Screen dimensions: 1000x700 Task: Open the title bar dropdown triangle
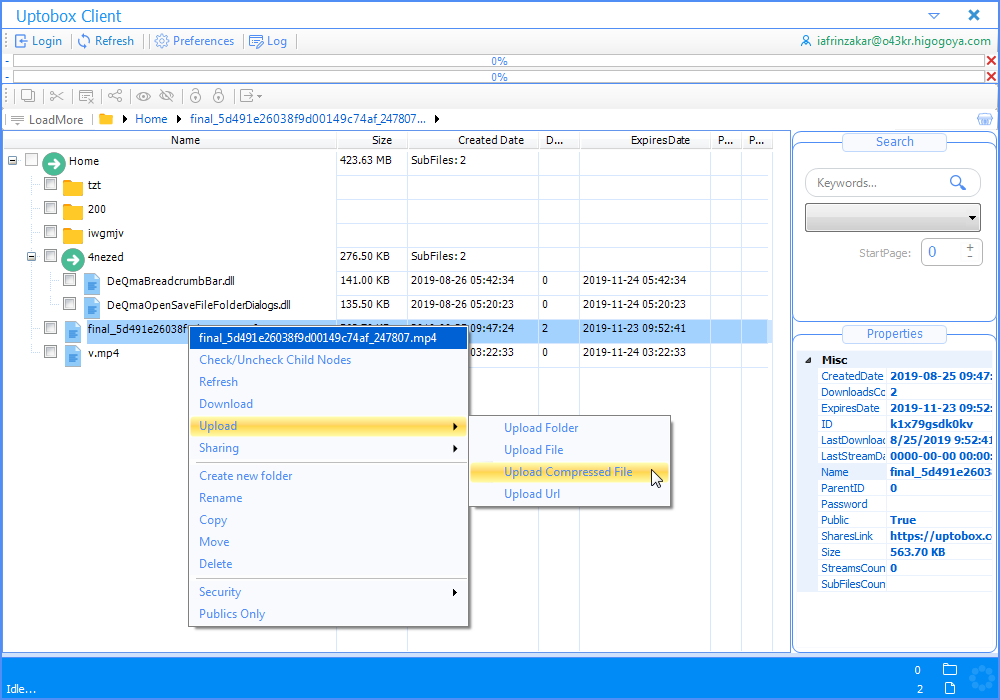coord(934,15)
